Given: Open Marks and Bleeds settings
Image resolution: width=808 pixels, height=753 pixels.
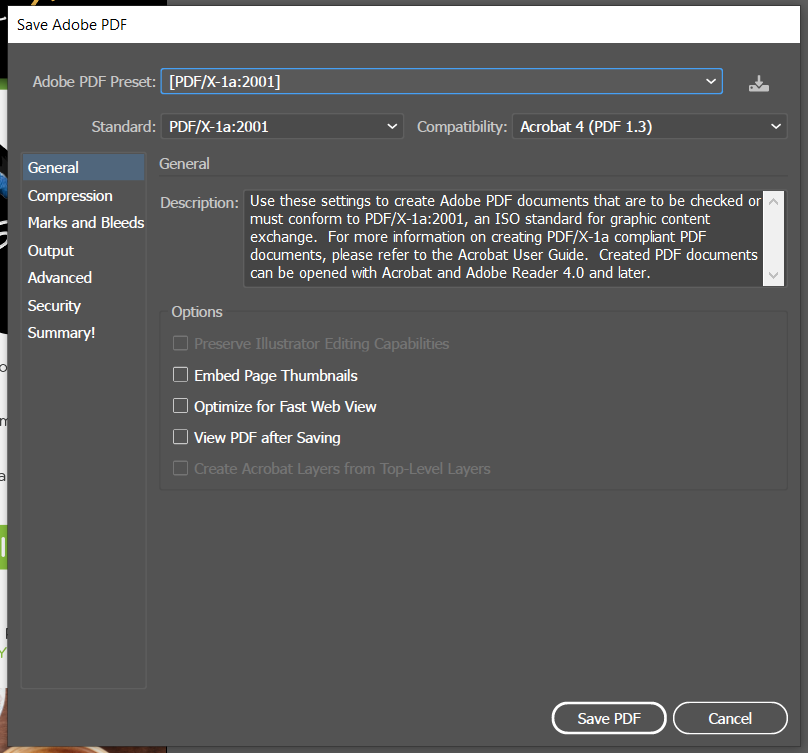Looking at the screenshot, I should click(85, 223).
